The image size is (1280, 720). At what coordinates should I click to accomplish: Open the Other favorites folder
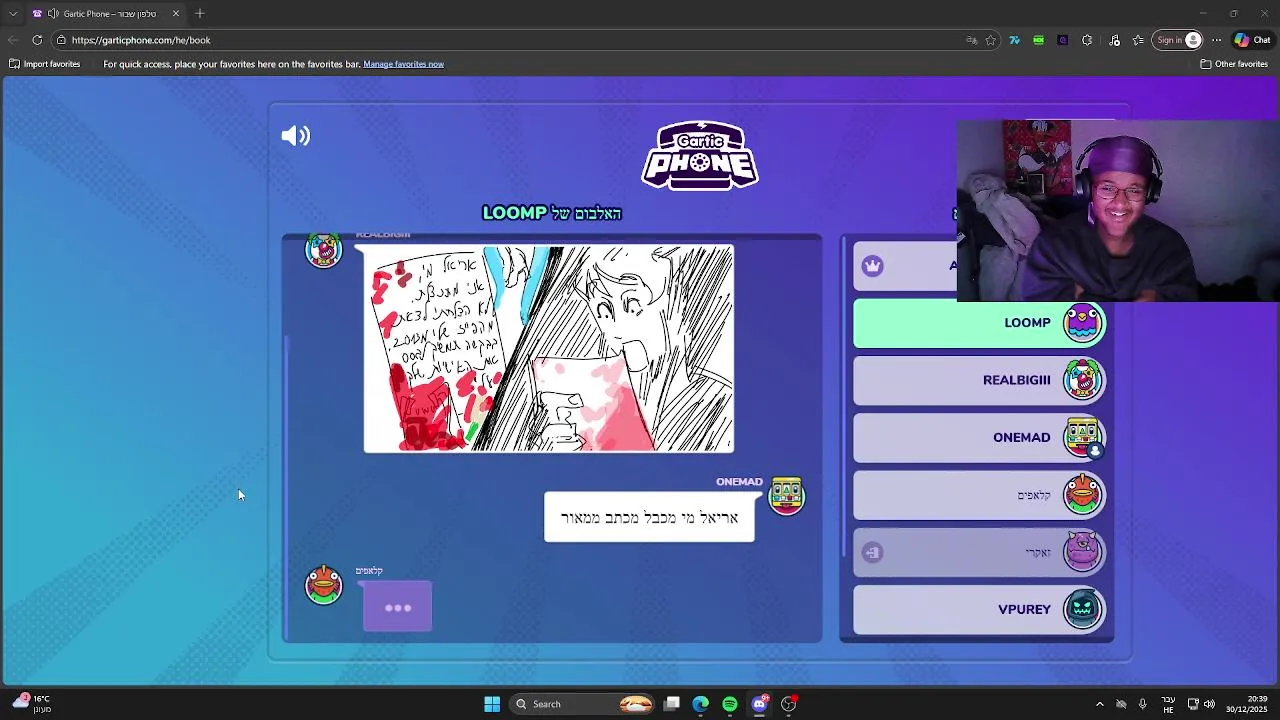pyautogui.click(x=1234, y=64)
